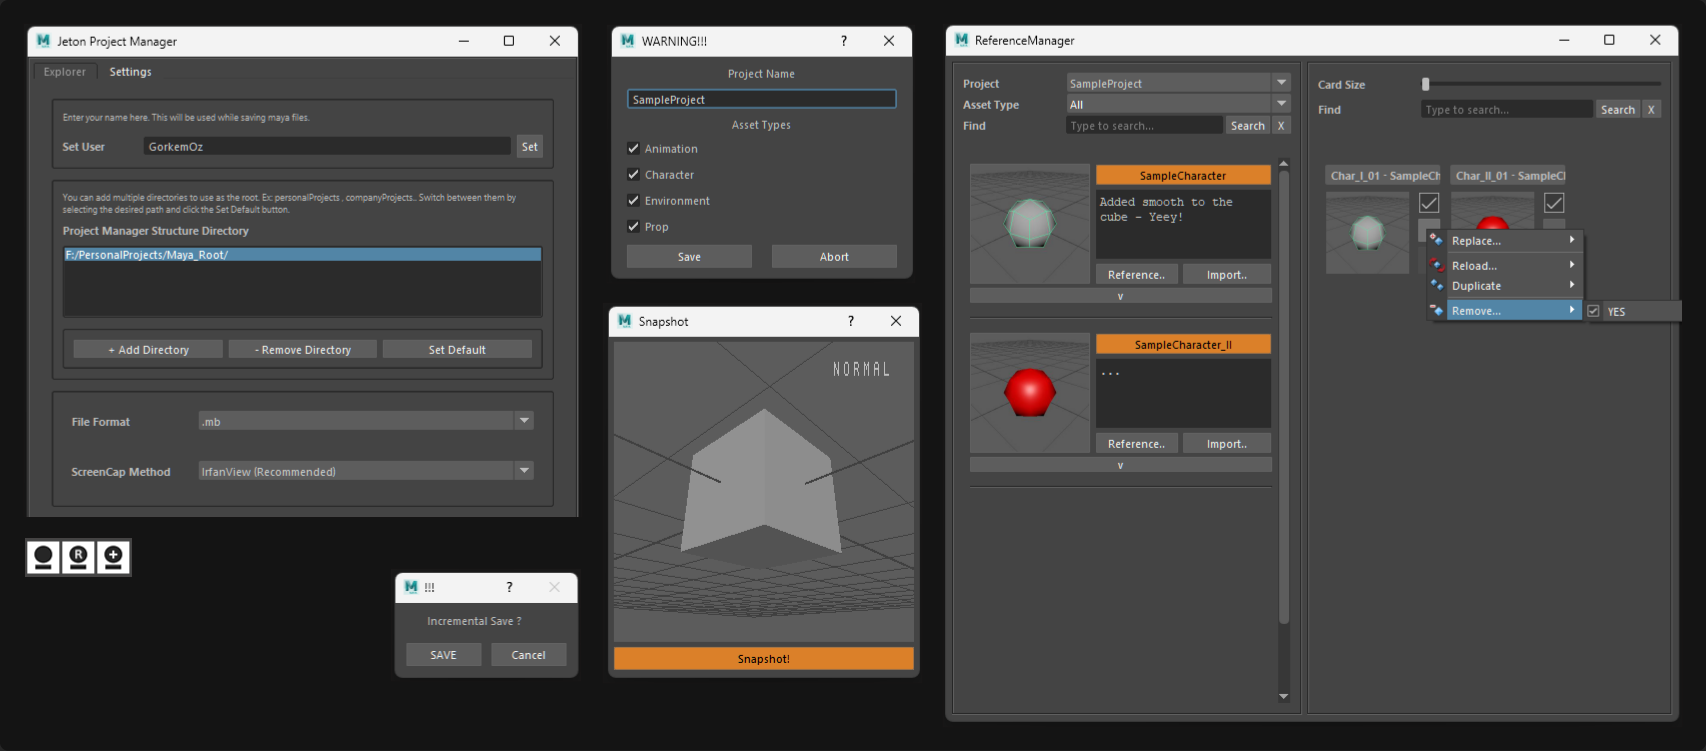The image size is (1706, 751).
Task: Adjust the Card Size slider handle
Action: click(1426, 84)
